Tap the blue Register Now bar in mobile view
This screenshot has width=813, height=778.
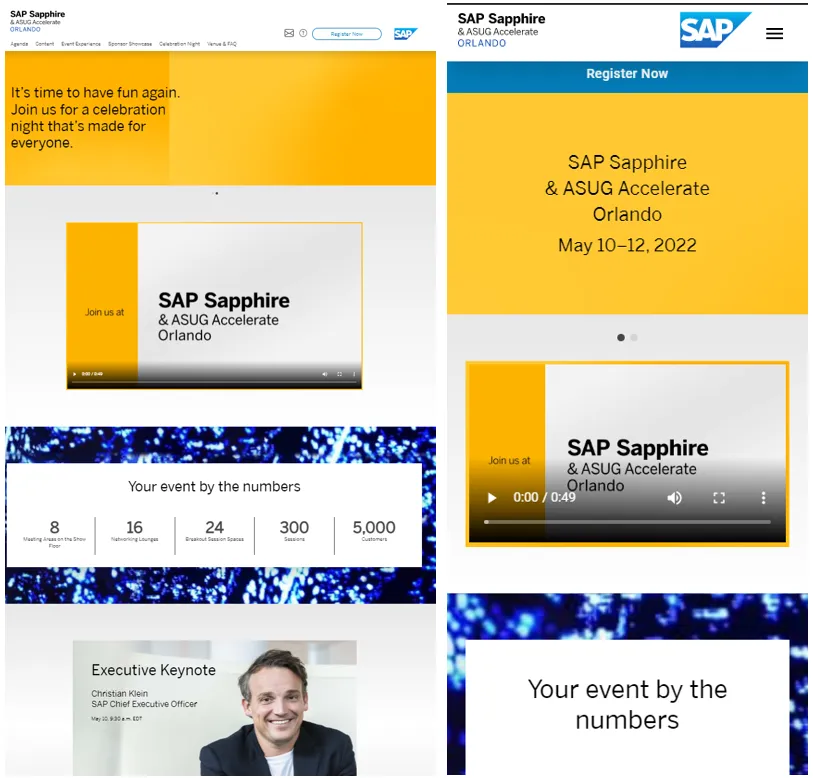[x=627, y=75]
